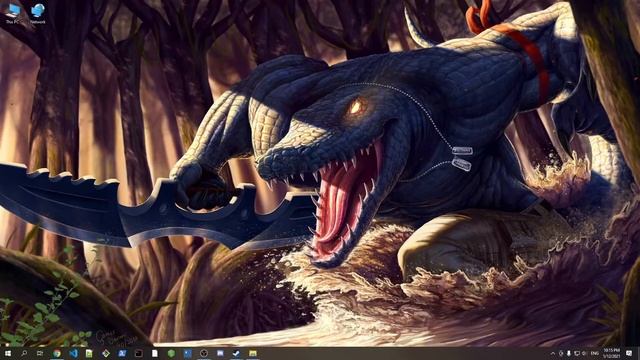This screenshot has width=640, height=360.
Task: Open the blue document taskbar app
Action: point(187,353)
